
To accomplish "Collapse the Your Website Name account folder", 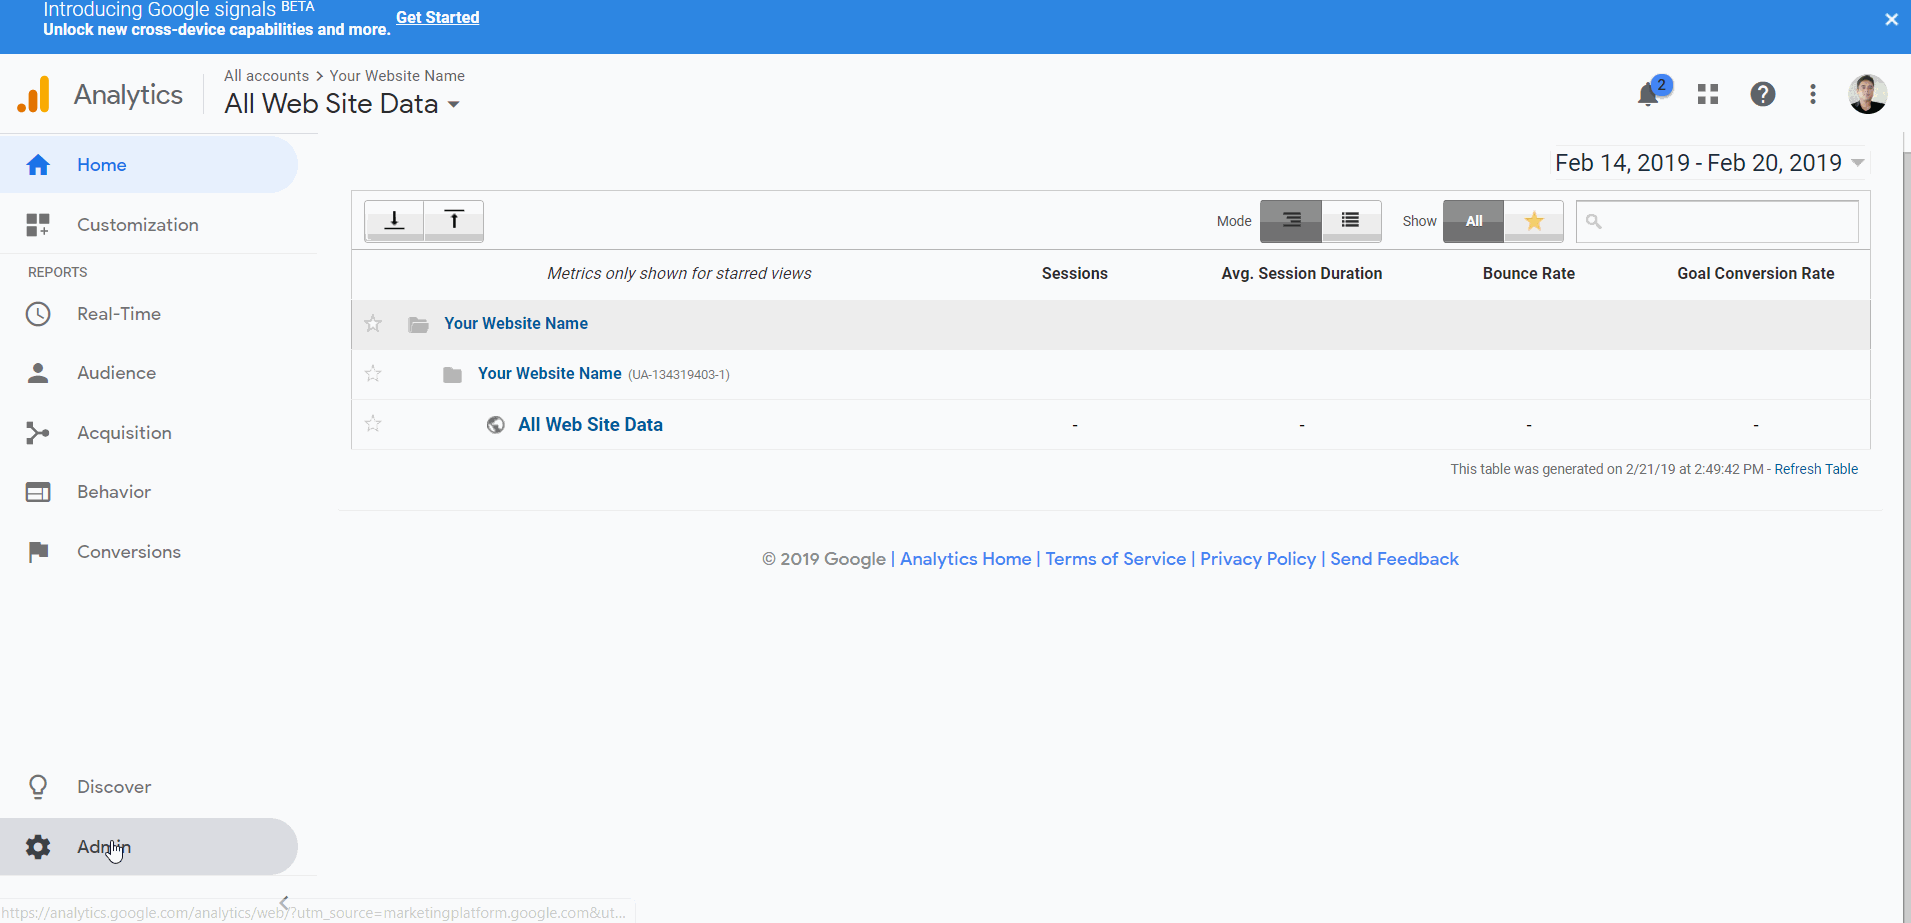I will [419, 324].
